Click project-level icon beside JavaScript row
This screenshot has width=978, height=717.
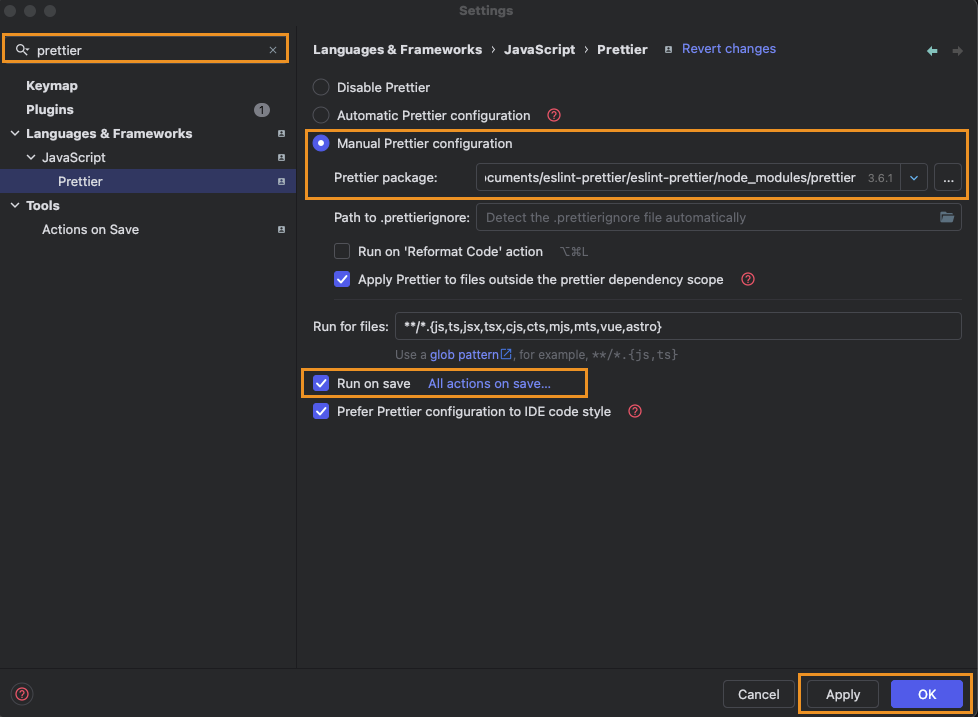pos(281,158)
